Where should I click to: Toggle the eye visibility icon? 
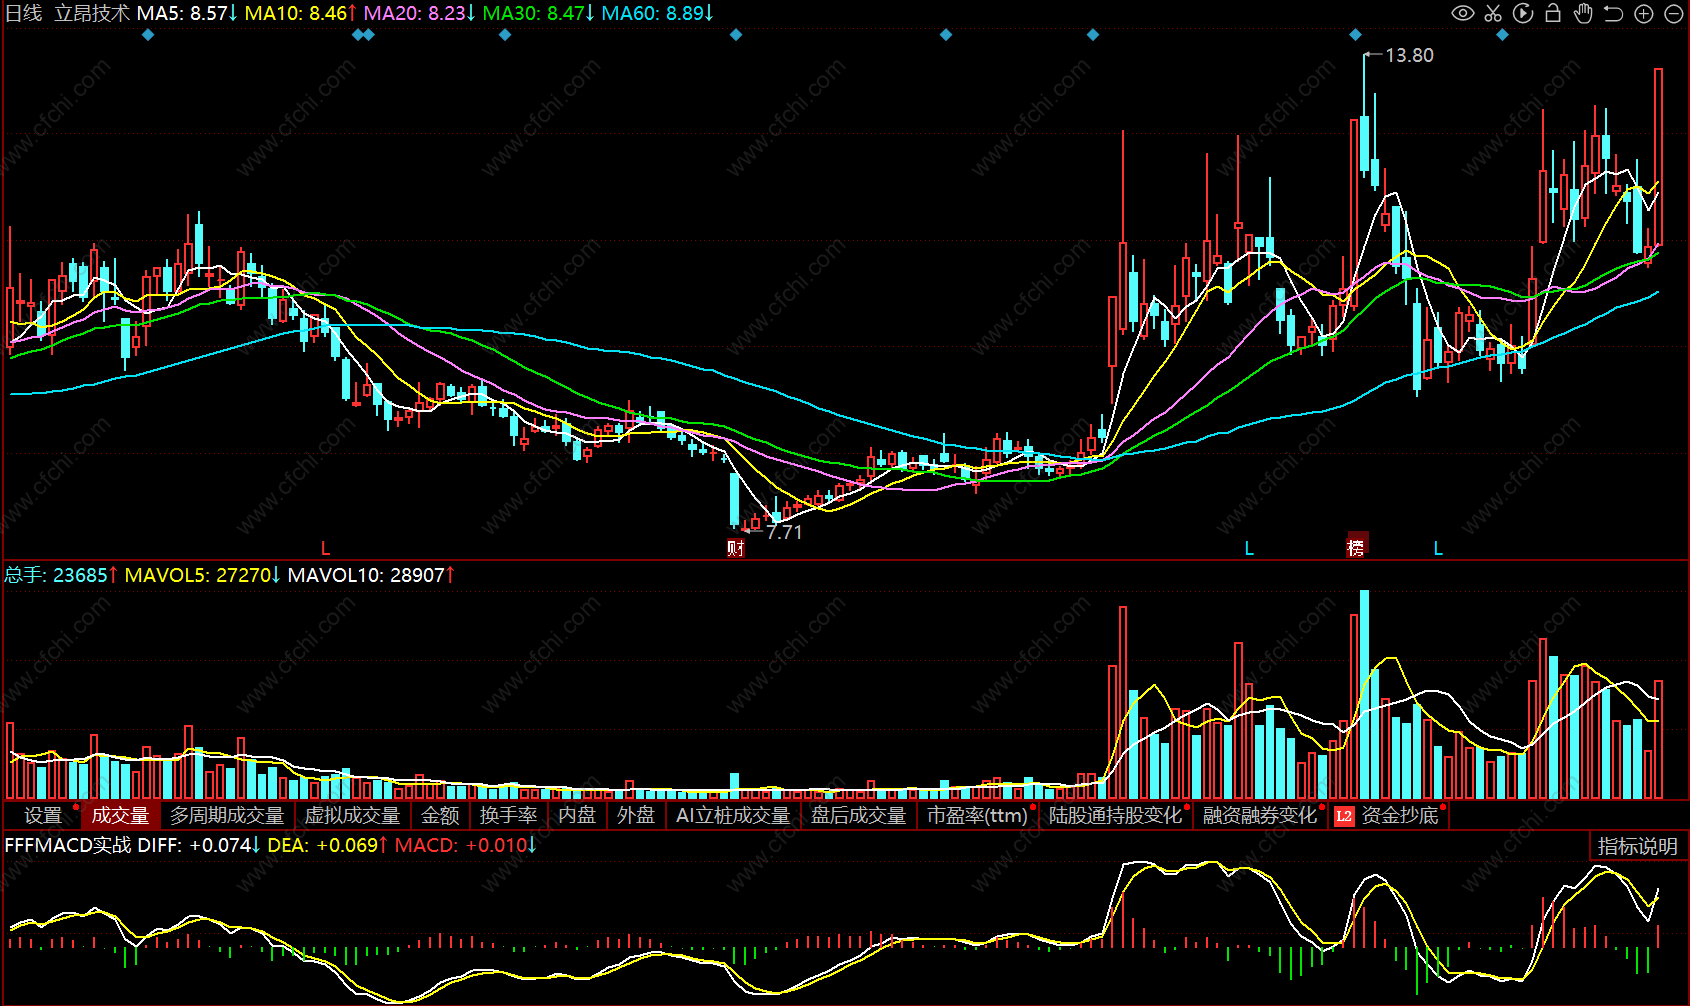[1463, 13]
